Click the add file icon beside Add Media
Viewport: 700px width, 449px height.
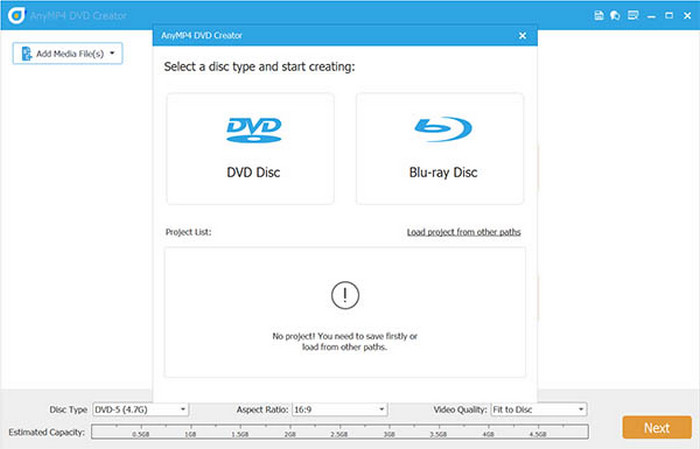(25, 53)
